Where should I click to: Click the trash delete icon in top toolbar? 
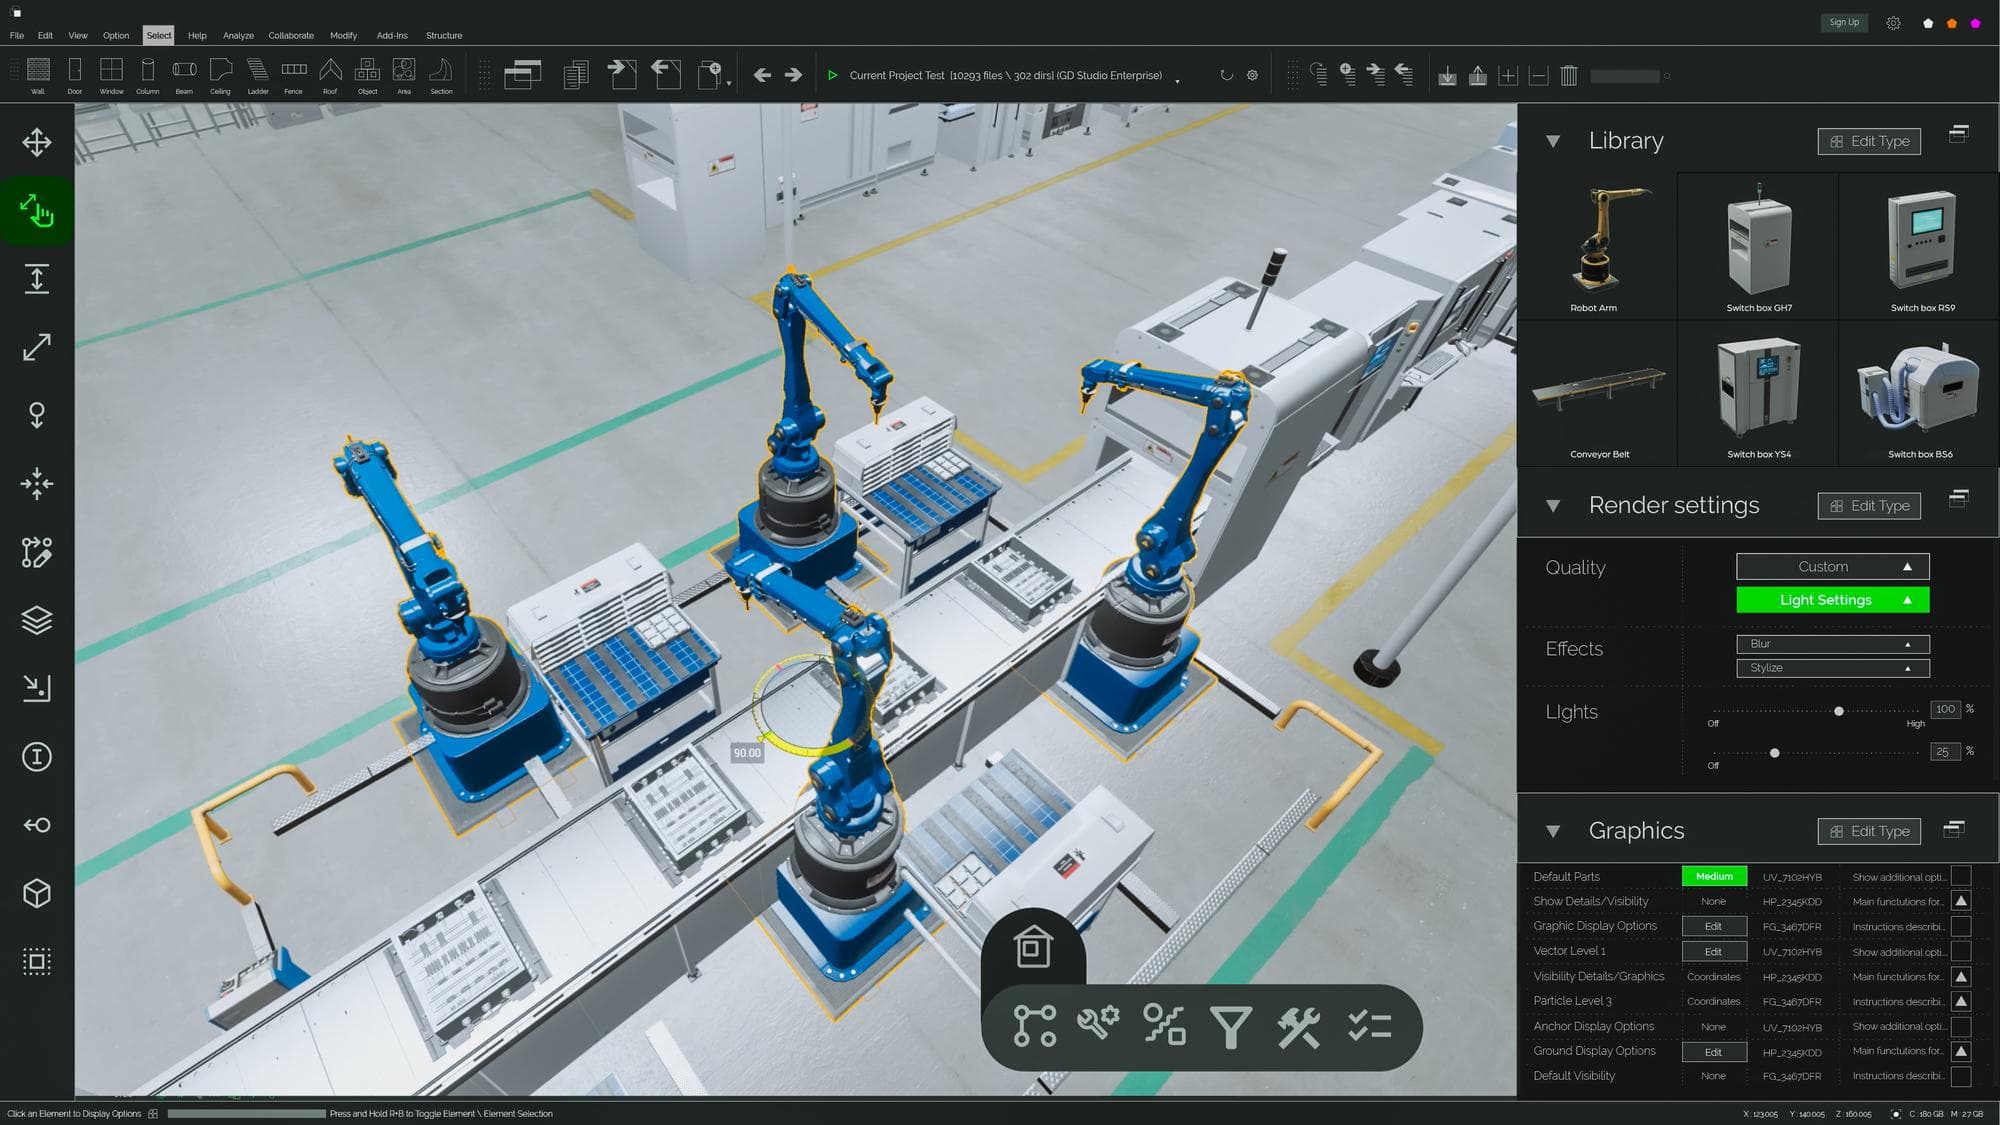tap(1569, 75)
